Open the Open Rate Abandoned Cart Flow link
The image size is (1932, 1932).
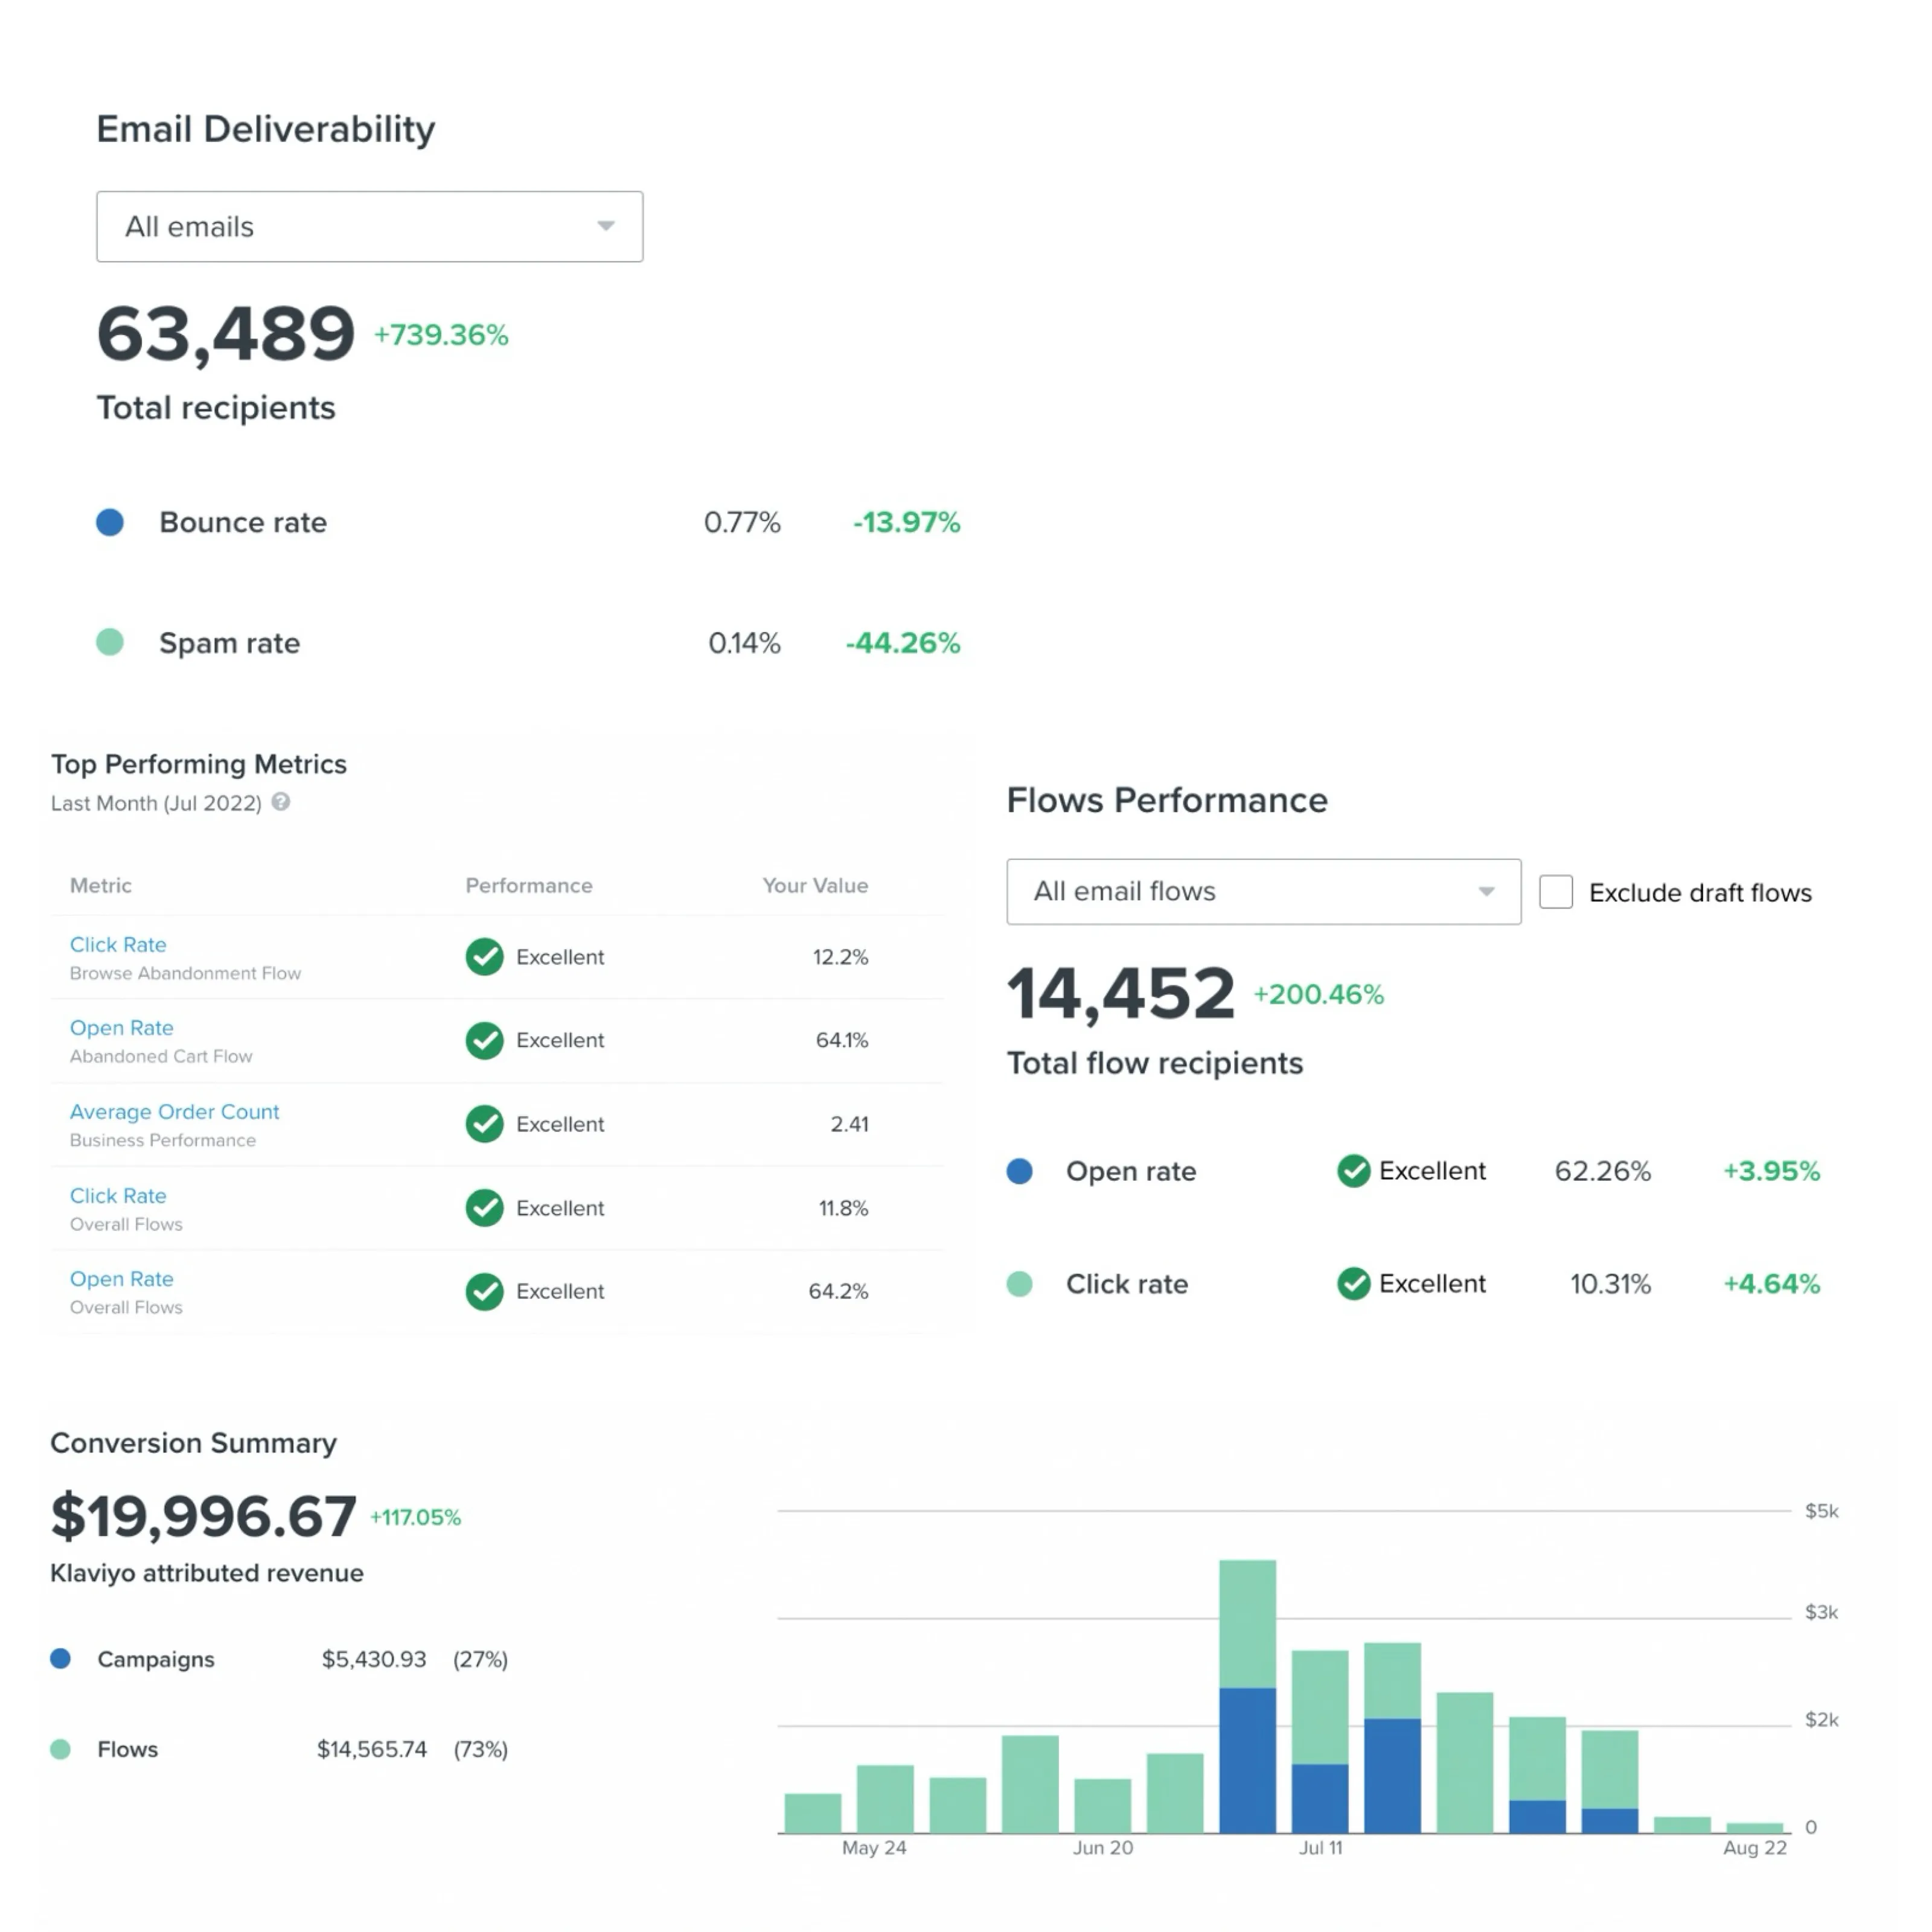click(121, 1028)
